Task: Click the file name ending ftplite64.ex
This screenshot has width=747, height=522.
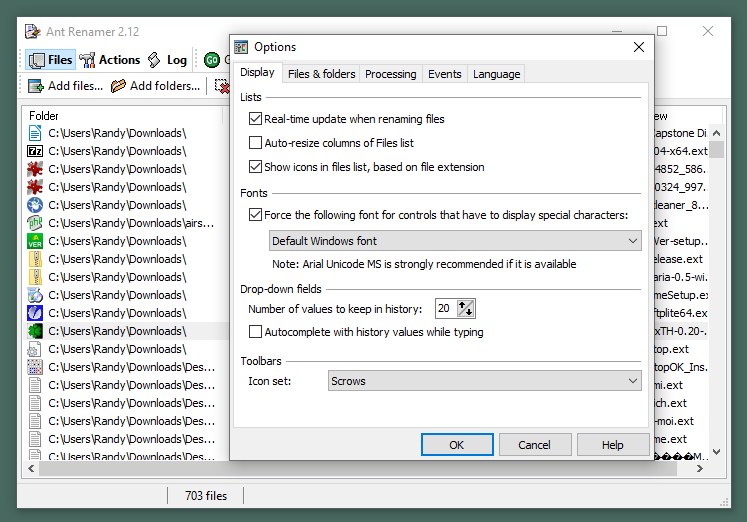Action: (x=681, y=313)
